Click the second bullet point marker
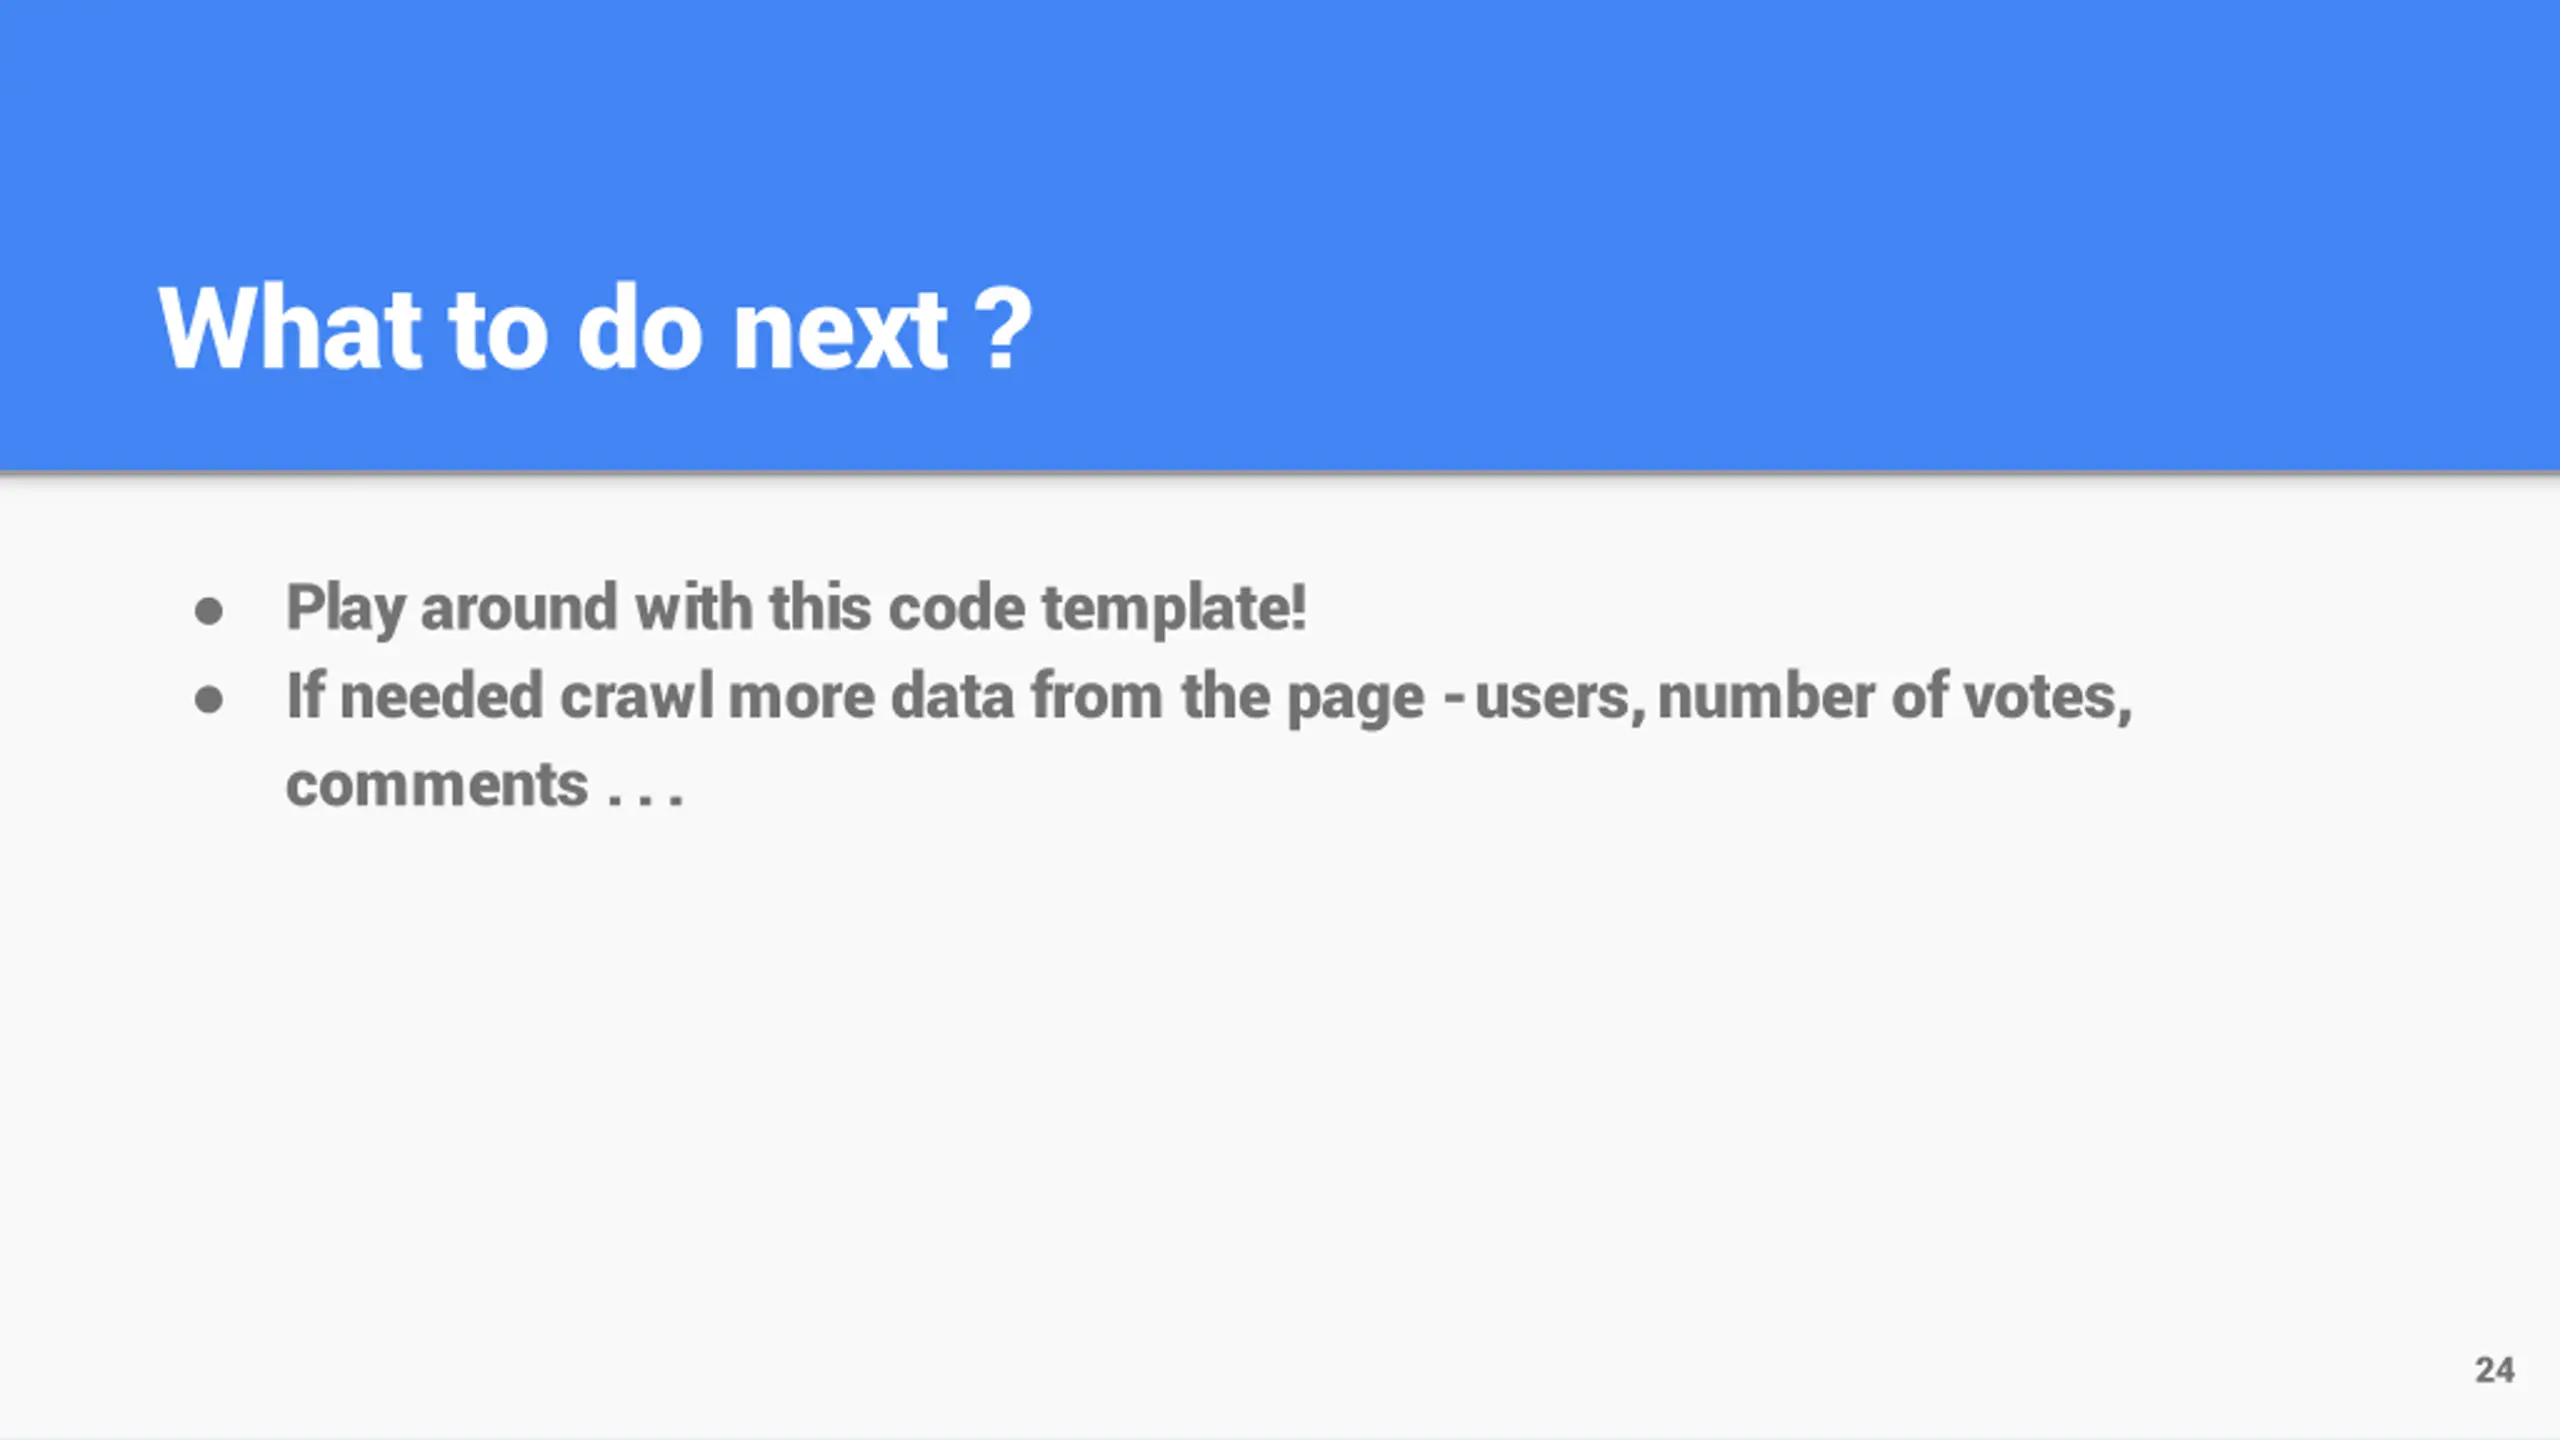2560x1440 pixels. pyautogui.click(x=209, y=699)
